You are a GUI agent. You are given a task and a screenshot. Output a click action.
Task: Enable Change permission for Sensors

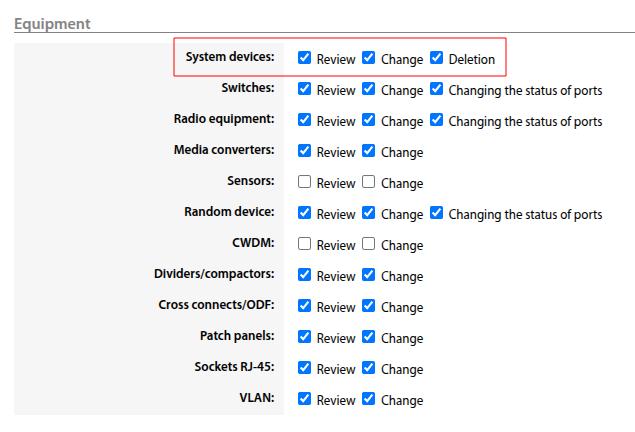(x=369, y=182)
